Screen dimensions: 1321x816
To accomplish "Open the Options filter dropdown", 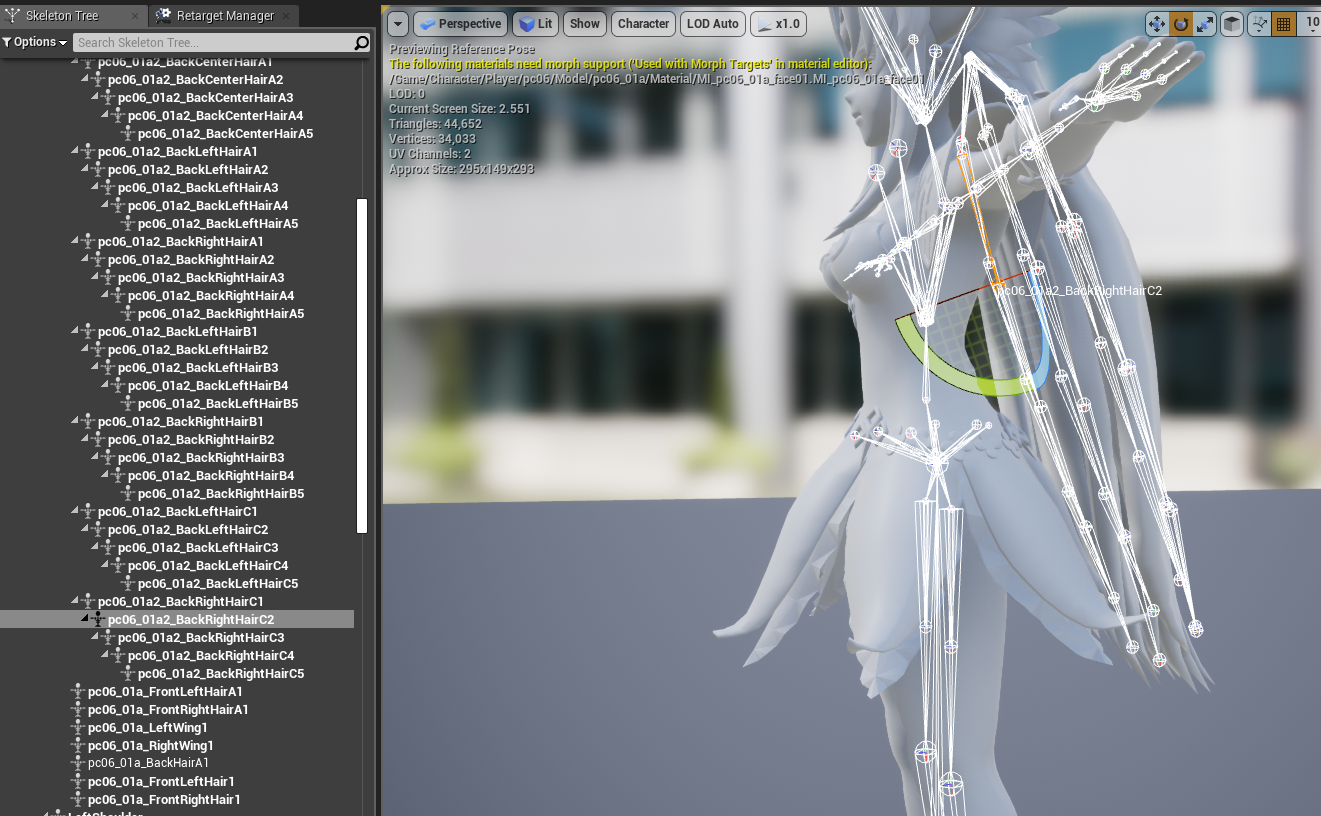I will coord(35,42).
